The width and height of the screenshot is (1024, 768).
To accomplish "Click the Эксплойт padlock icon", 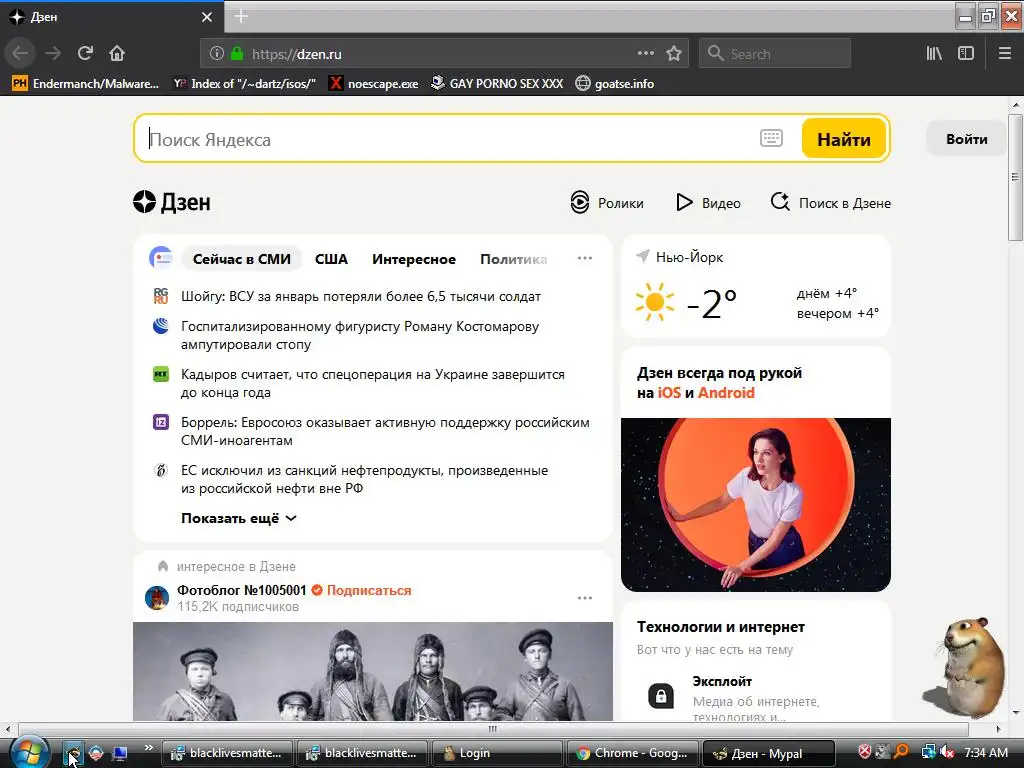I will tap(661, 696).
